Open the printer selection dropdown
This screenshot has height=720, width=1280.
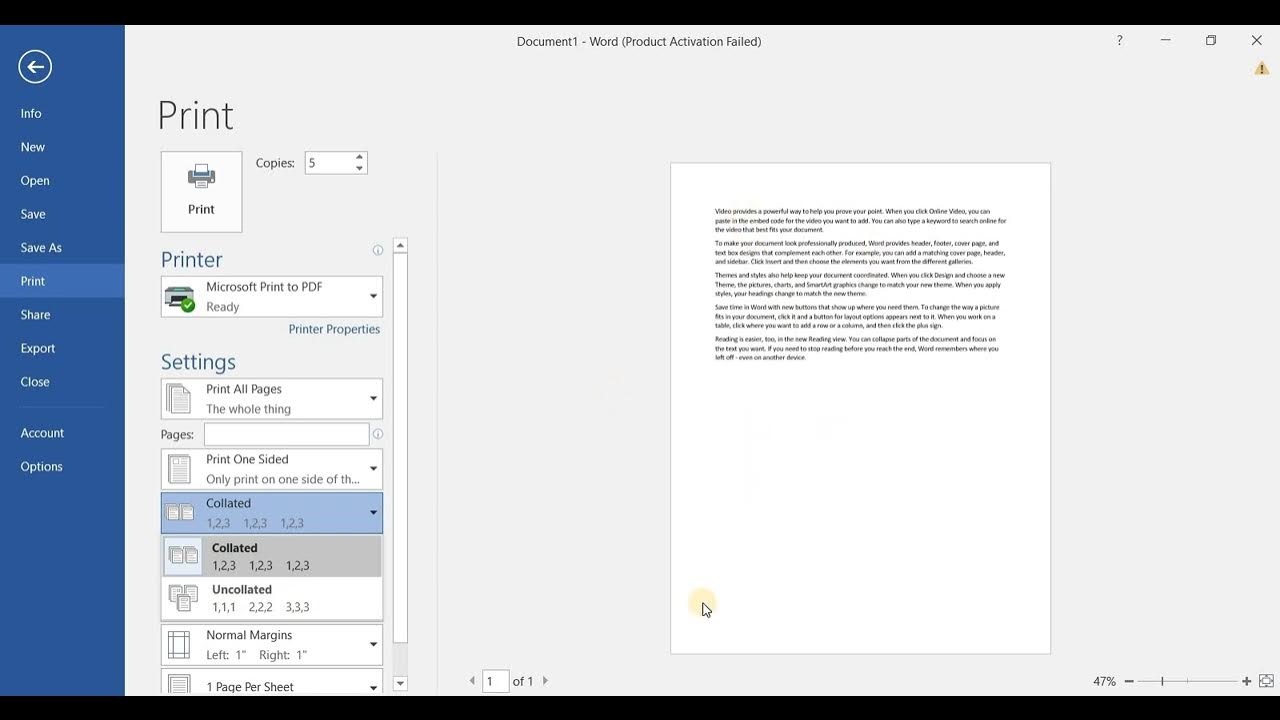373,297
